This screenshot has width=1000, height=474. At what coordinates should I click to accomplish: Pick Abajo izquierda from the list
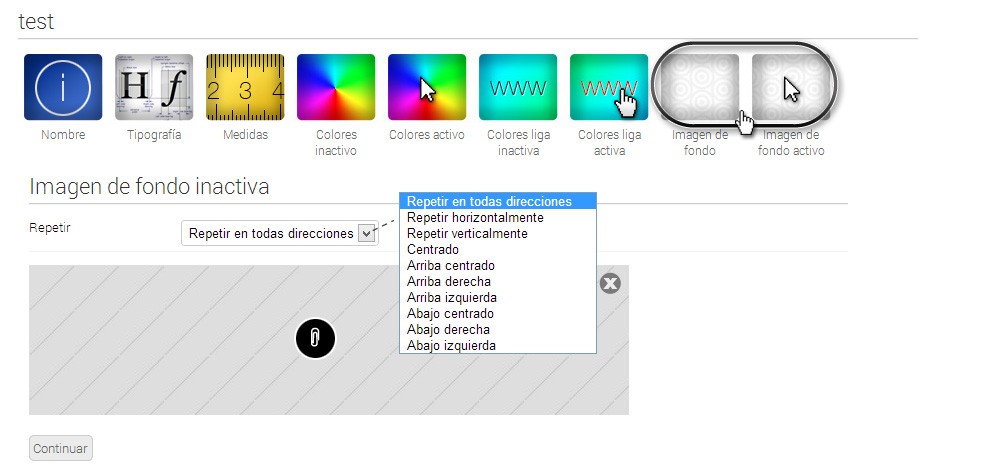pyautogui.click(x=451, y=345)
